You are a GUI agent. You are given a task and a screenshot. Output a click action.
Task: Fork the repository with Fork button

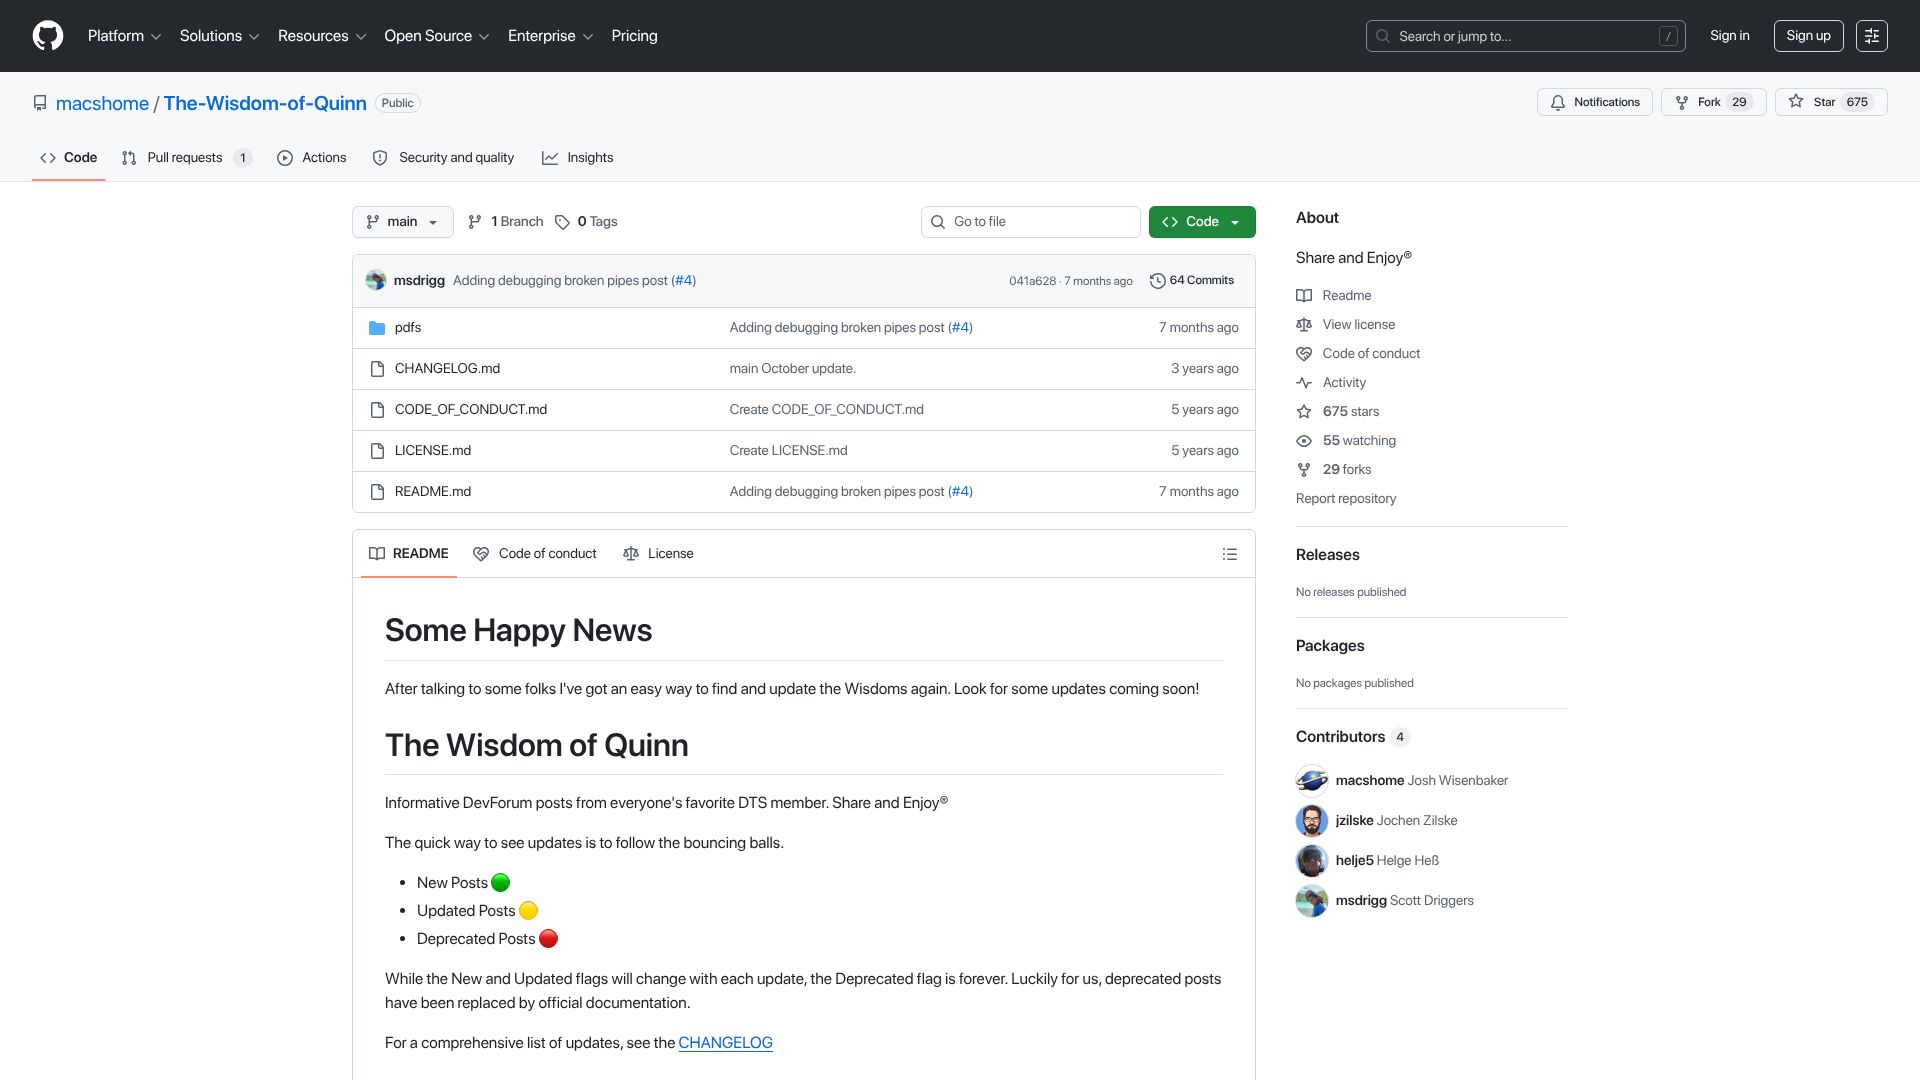click(x=1714, y=102)
